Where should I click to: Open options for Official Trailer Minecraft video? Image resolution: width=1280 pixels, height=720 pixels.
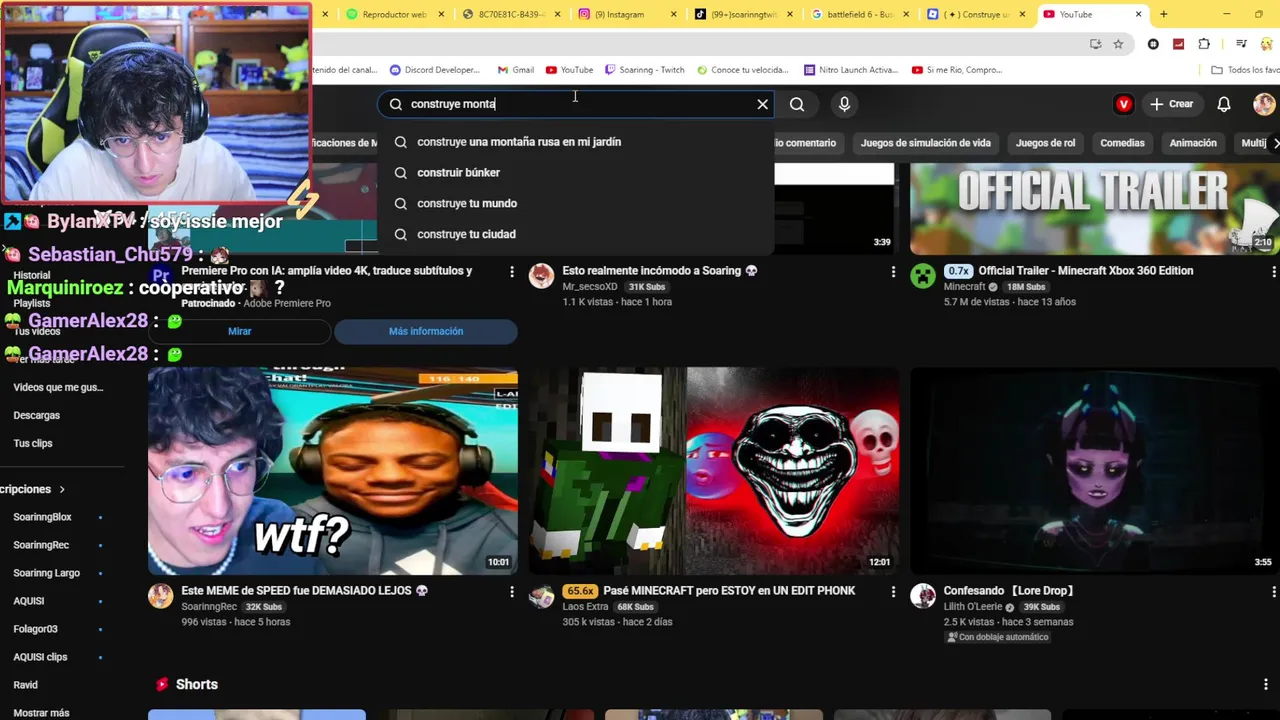[1273, 272]
